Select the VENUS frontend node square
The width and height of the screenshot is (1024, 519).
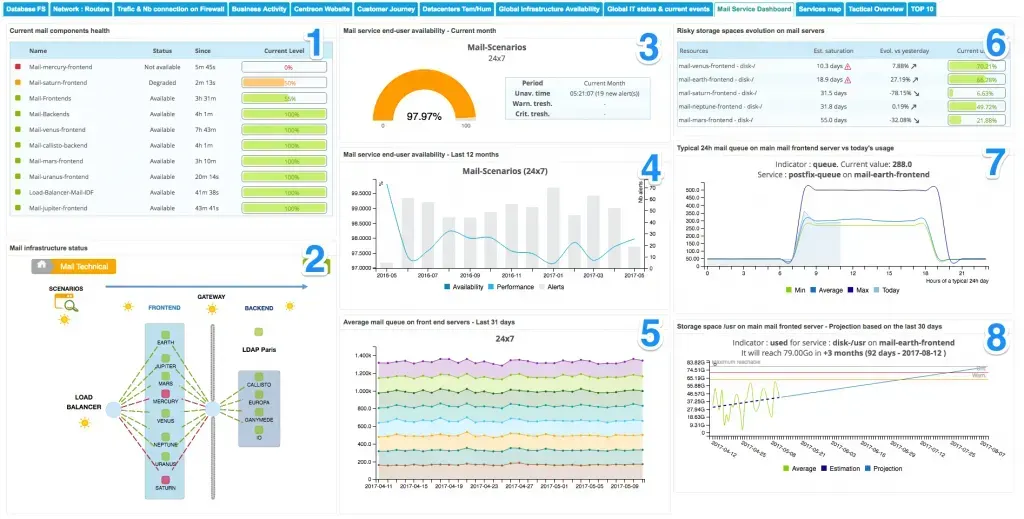pos(165,413)
